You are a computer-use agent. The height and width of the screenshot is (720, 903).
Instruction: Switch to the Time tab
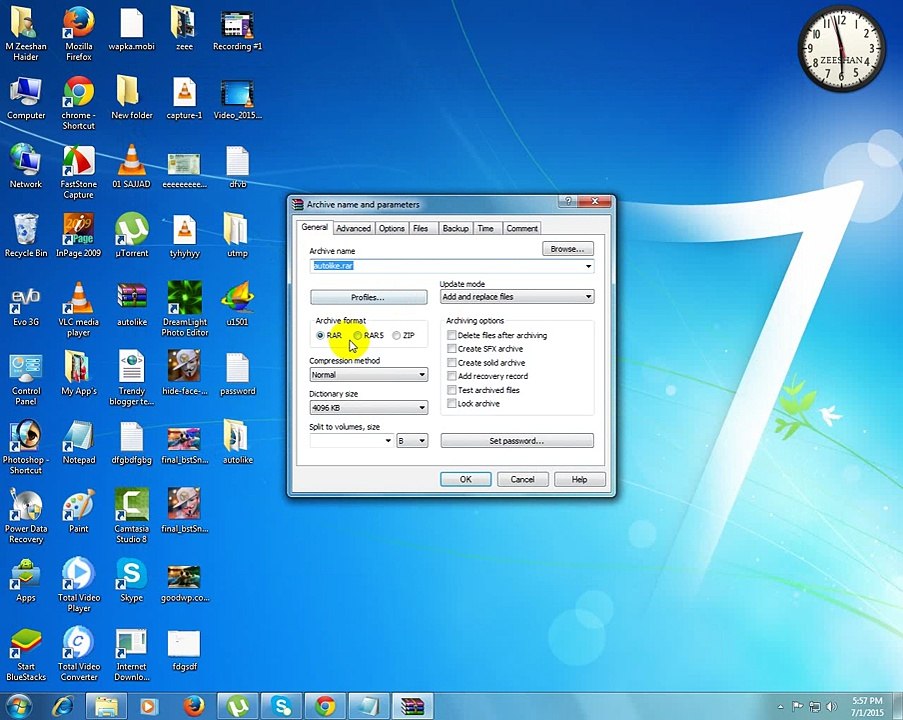click(486, 229)
